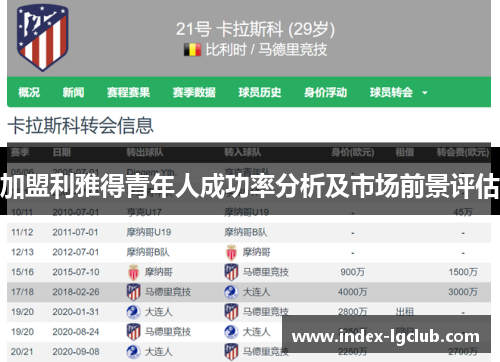Switch to the 新闻 tab
The width and height of the screenshot is (500, 362).
click(x=73, y=92)
